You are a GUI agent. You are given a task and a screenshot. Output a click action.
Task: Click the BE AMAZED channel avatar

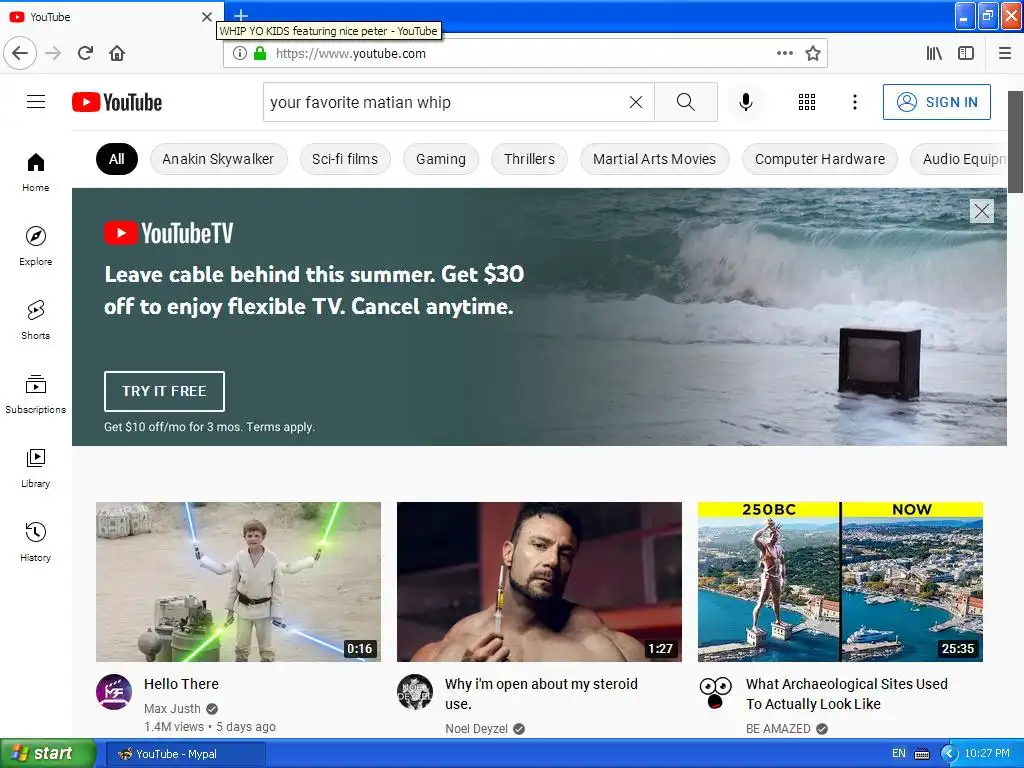(x=716, y=692)
